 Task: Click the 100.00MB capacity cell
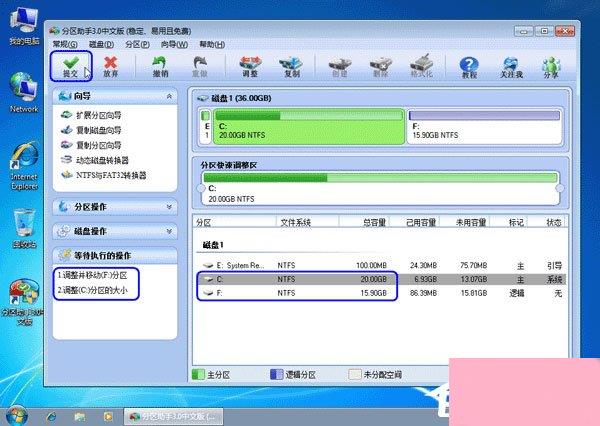pyautogui.click(x=371, y=265)
